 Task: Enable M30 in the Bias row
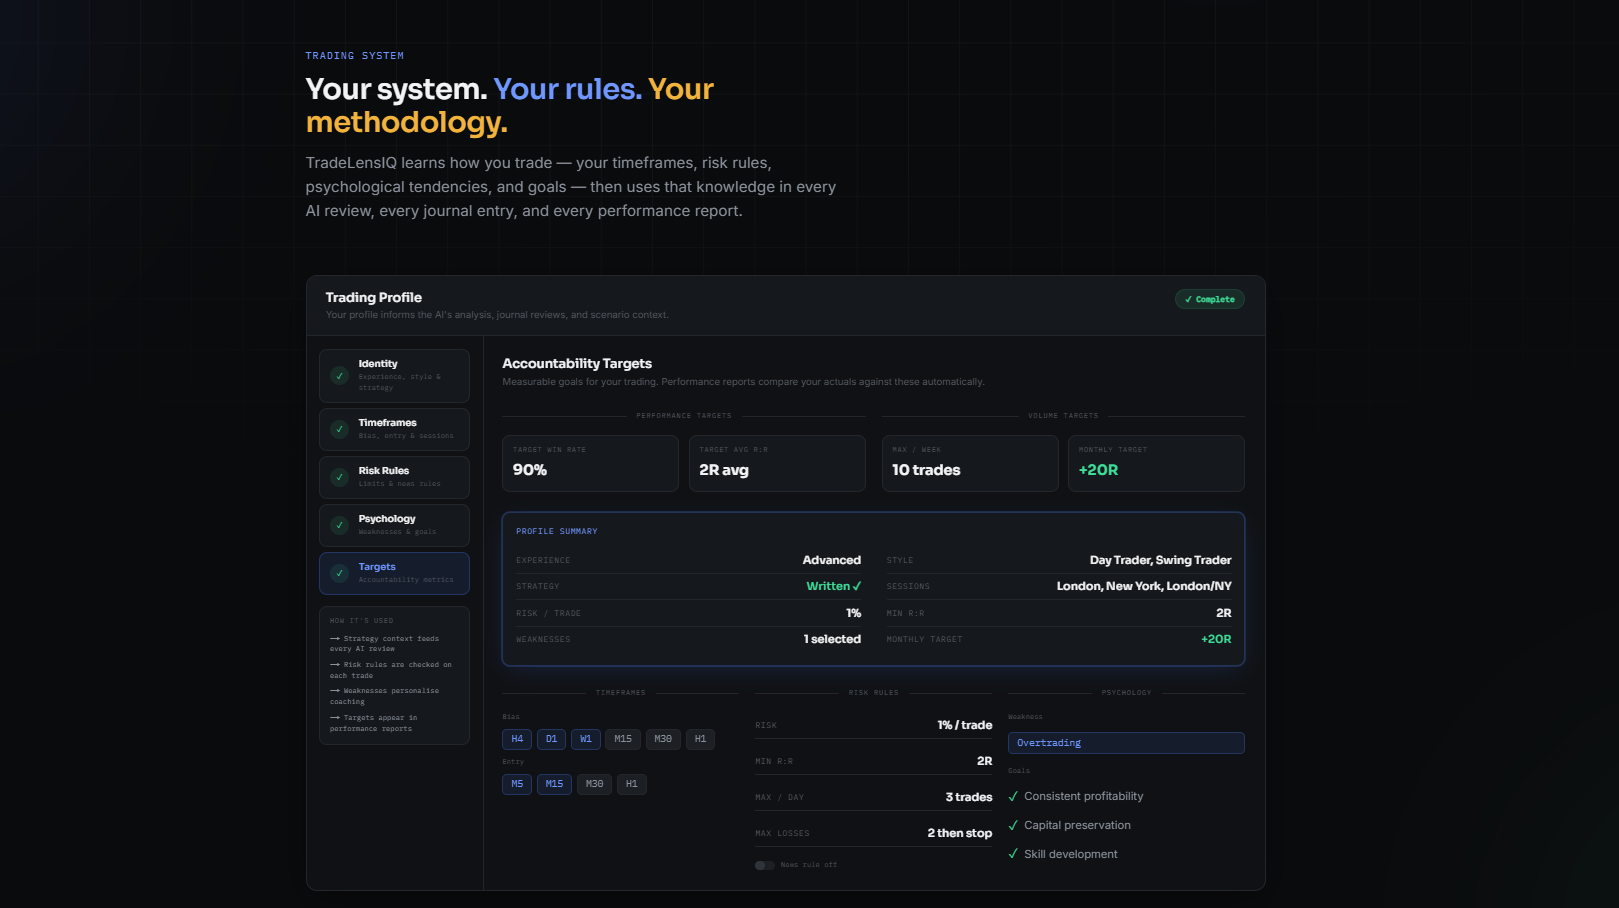click(663, 739)
